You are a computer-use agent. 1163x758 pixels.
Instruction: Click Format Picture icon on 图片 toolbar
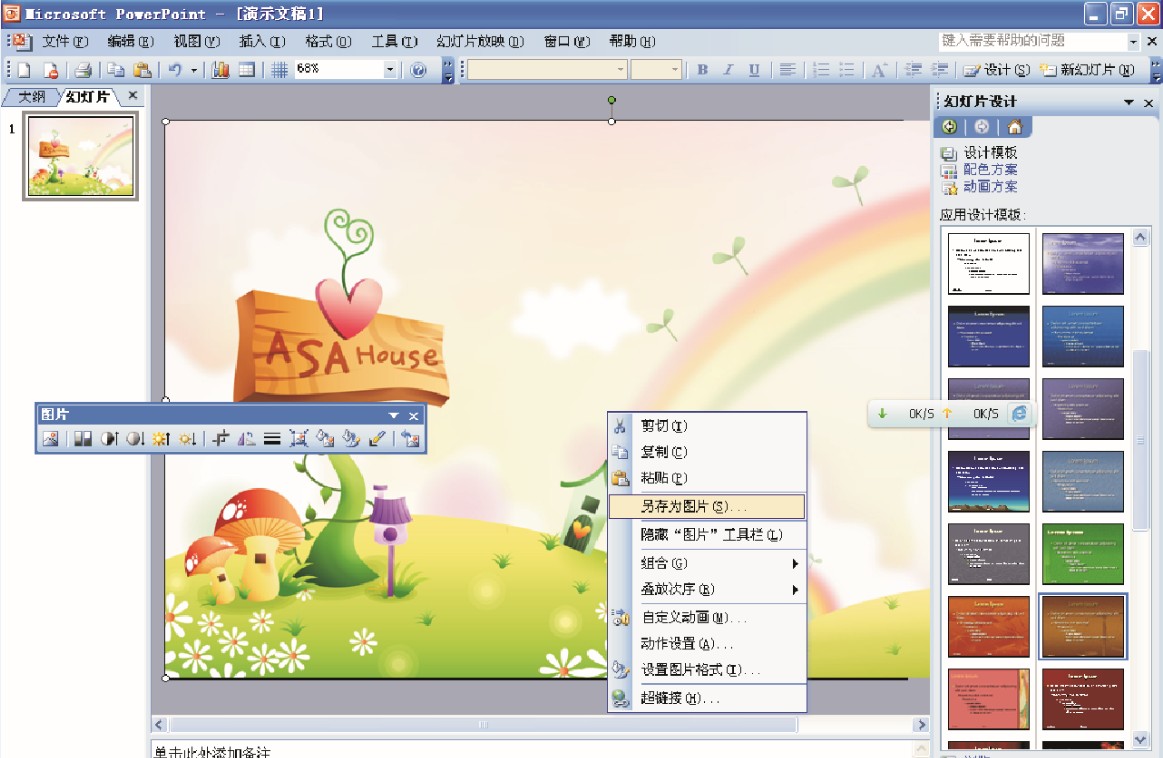(x=351, y=438)
